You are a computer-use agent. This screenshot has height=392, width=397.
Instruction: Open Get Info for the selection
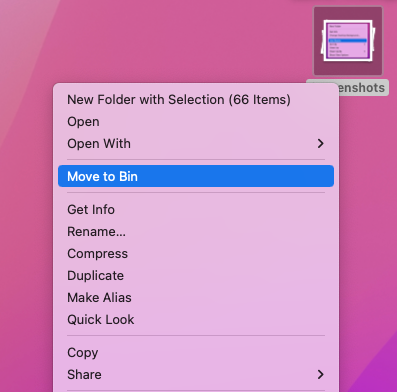point(196,210)
